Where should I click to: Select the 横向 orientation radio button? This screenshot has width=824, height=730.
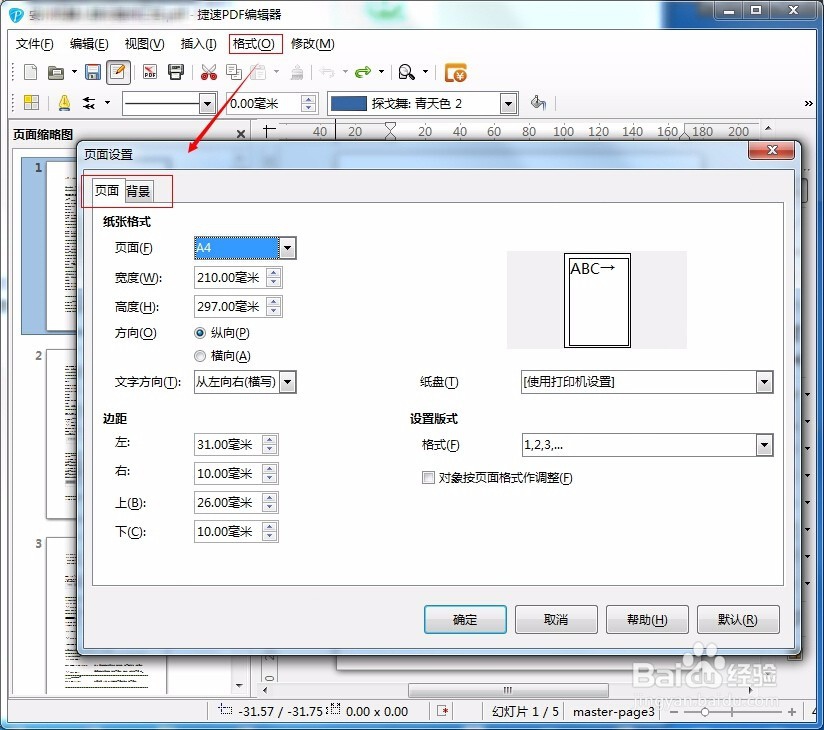click(x=198, y=356)
